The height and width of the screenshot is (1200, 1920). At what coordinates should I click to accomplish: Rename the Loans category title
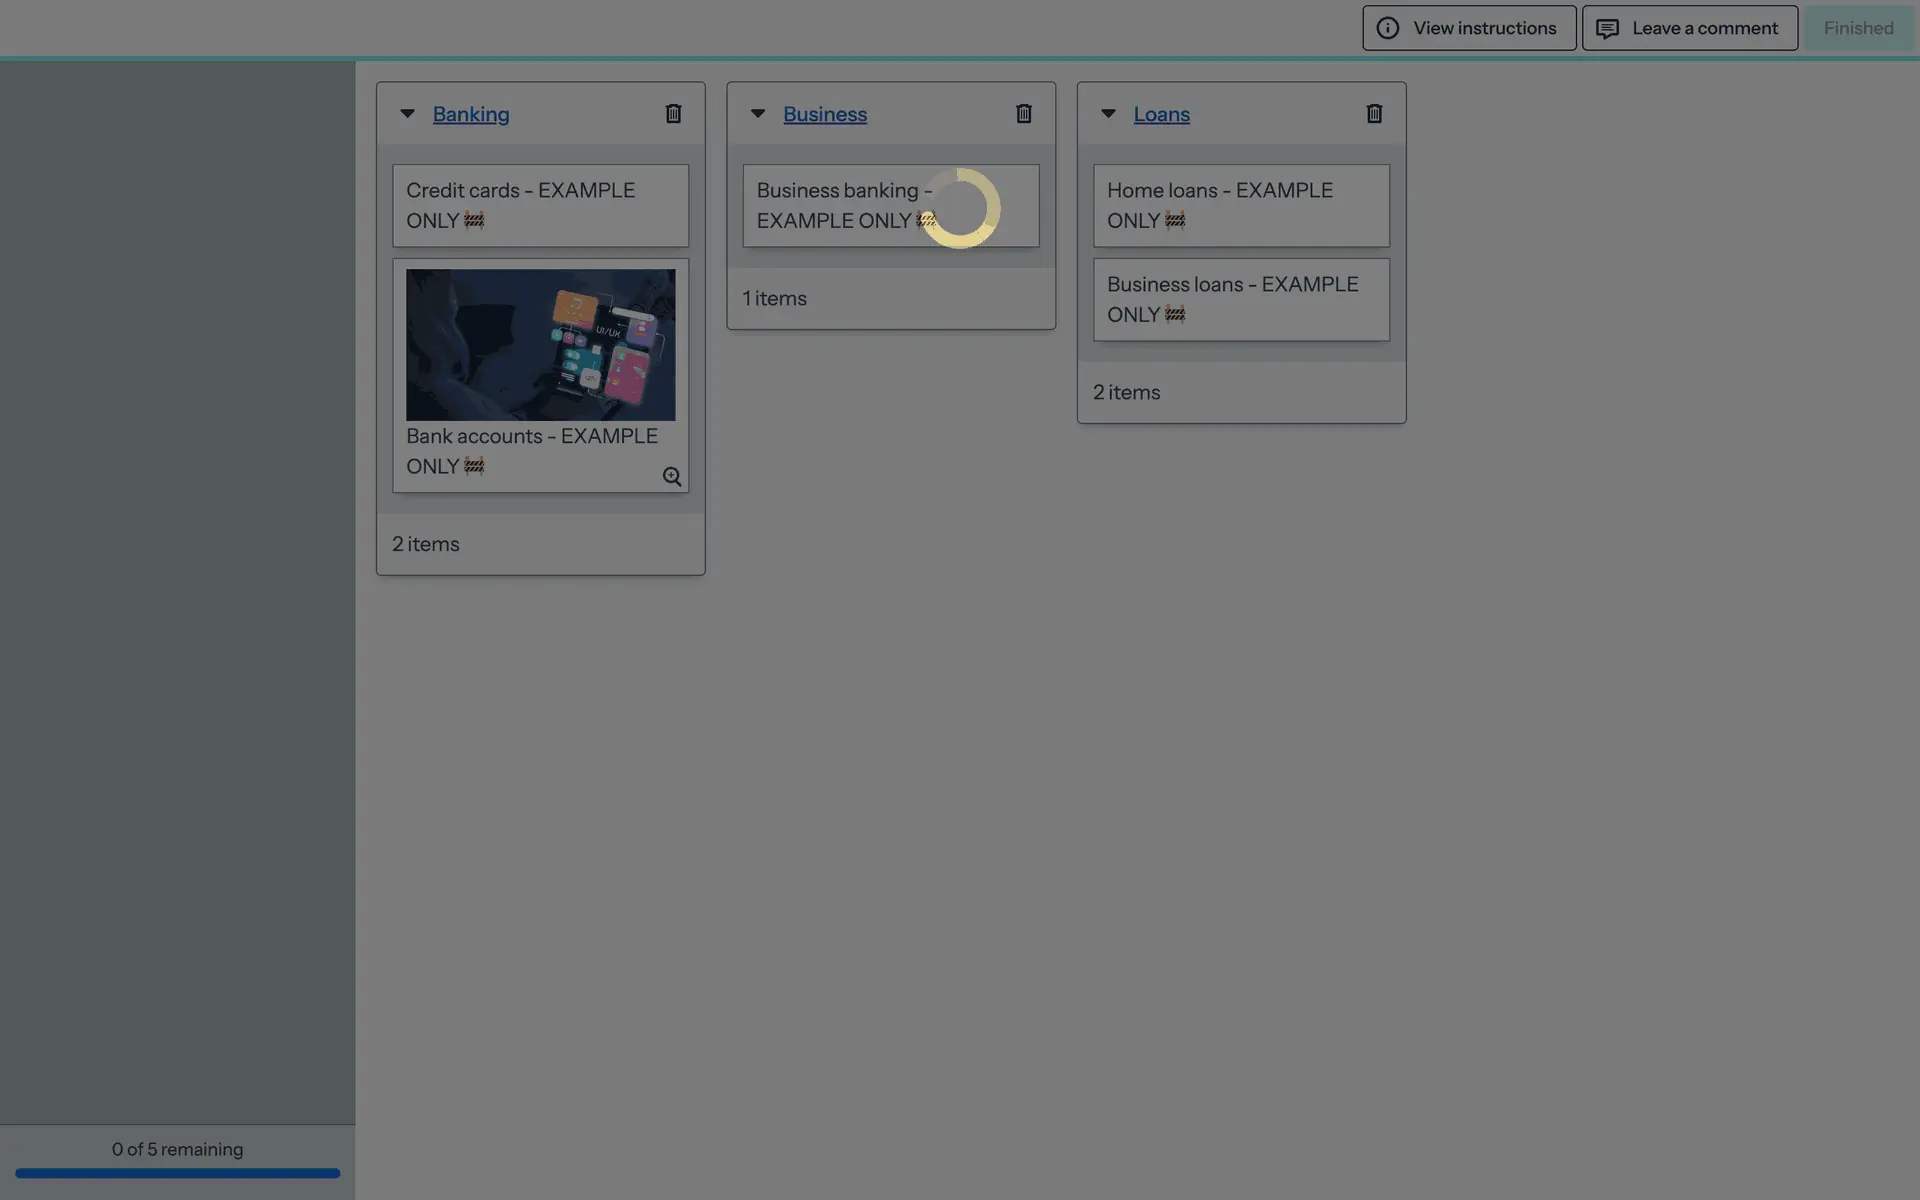[1161, 114]
